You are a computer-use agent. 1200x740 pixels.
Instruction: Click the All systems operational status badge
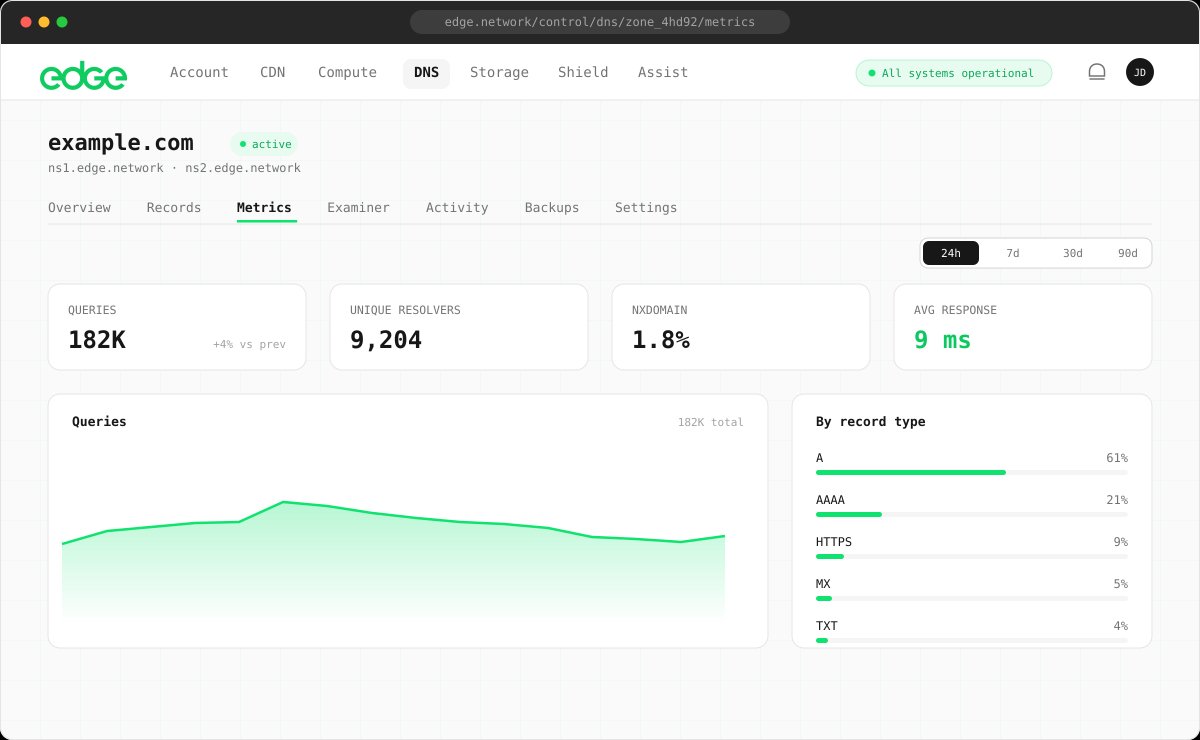click(954, 73)
